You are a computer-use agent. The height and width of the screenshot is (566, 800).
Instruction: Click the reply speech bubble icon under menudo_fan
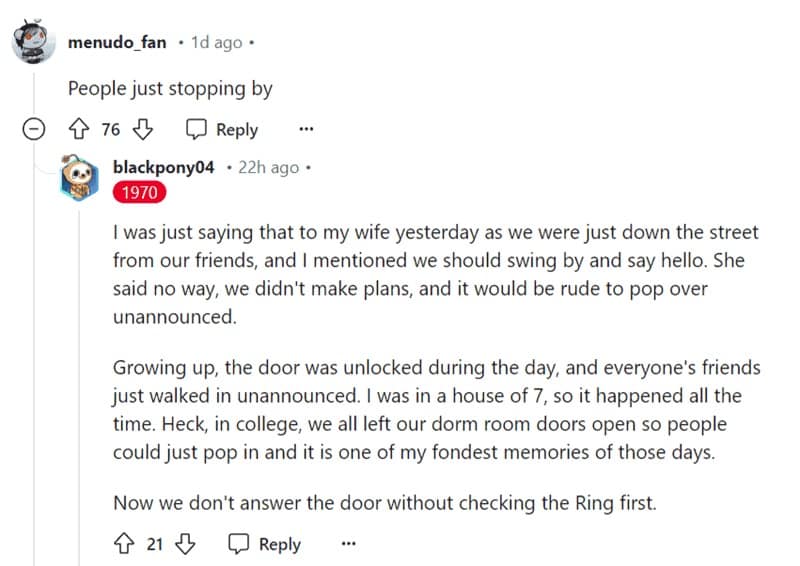(197, 129)
